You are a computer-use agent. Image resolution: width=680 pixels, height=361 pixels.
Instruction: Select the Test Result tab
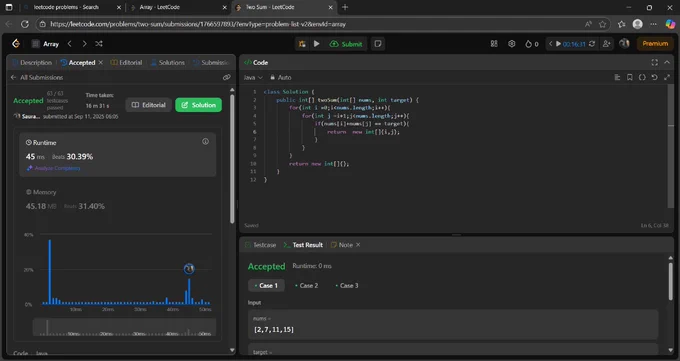[303, 245]
